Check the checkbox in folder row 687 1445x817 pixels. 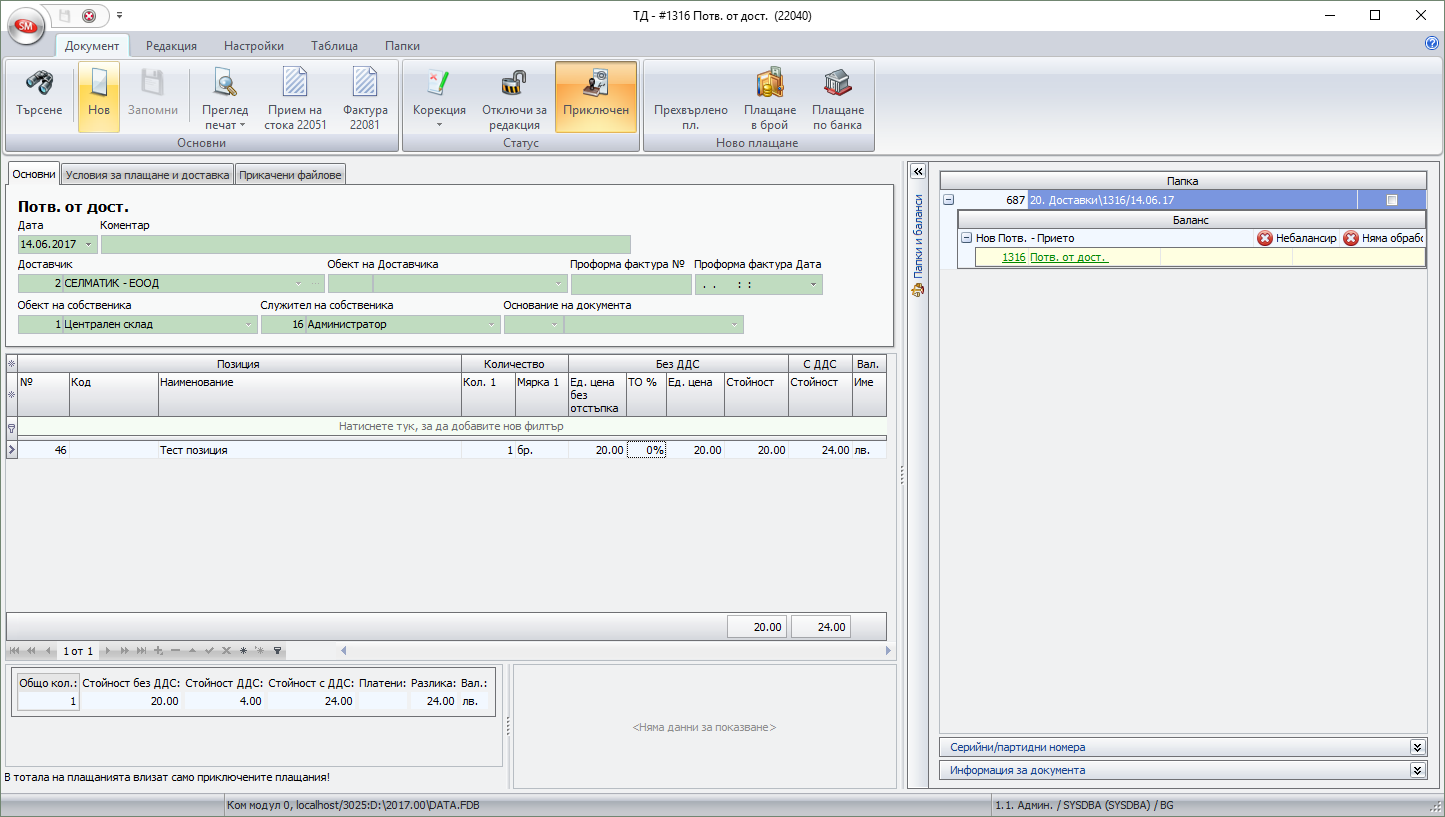(1391, 200)
